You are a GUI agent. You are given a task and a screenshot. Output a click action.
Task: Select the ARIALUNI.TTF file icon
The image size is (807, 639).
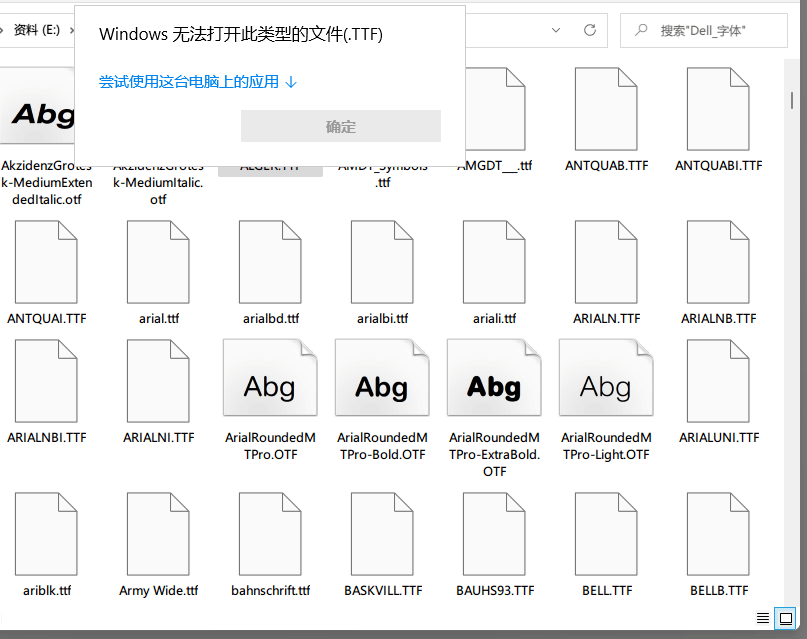(718, 381)
